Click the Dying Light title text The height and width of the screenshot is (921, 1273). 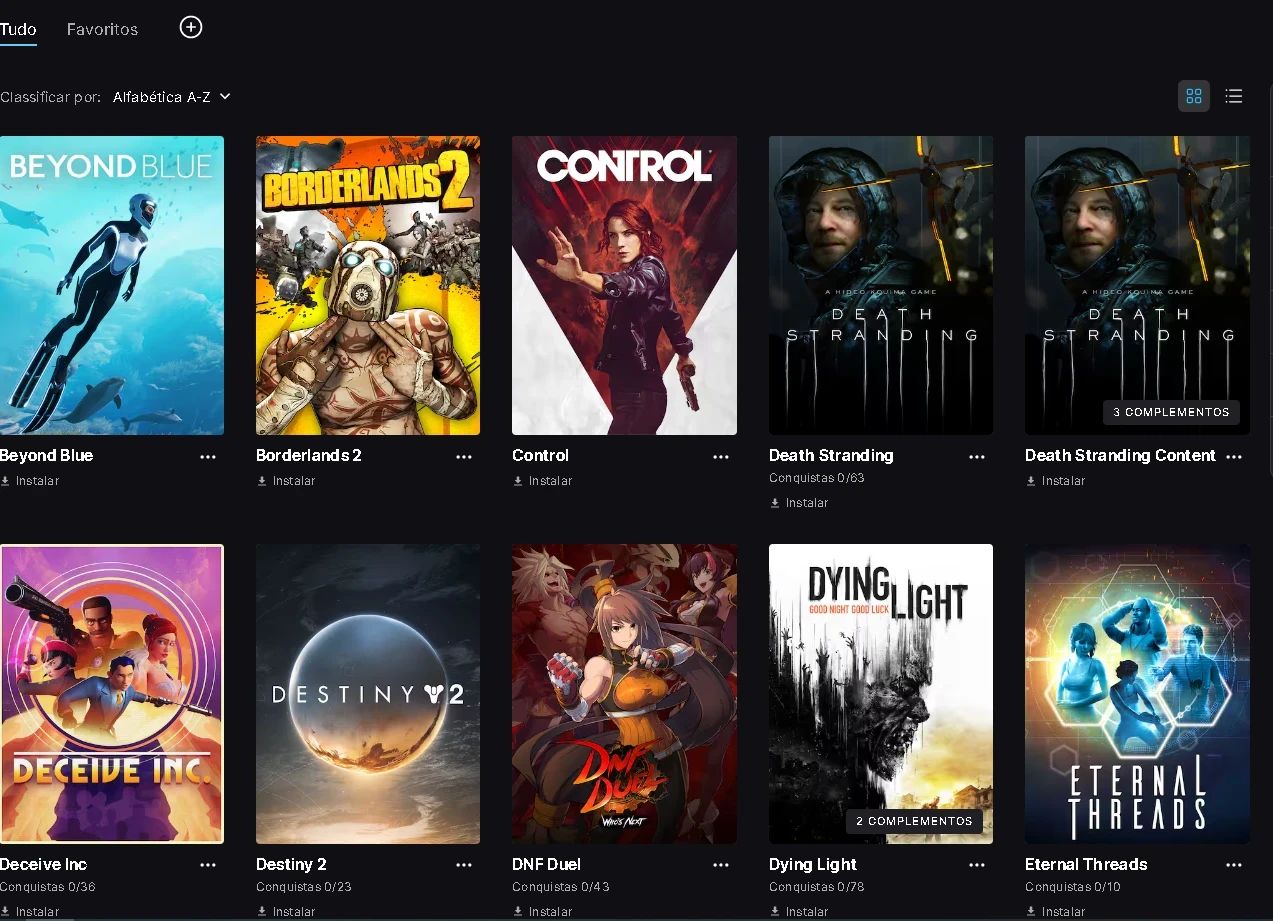click(x=813, y=864)
